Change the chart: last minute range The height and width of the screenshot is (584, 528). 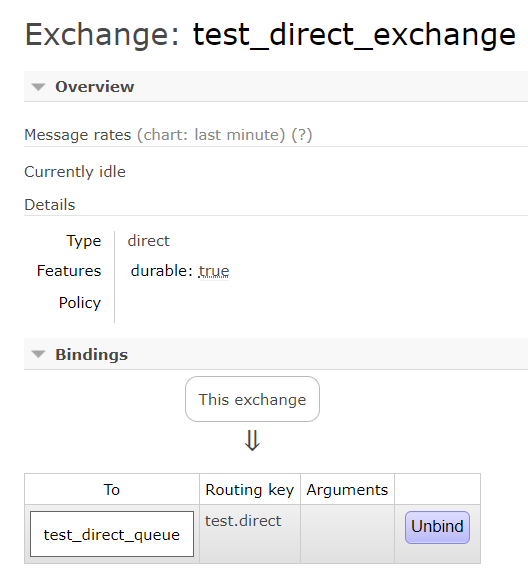(x=211, y=135)
